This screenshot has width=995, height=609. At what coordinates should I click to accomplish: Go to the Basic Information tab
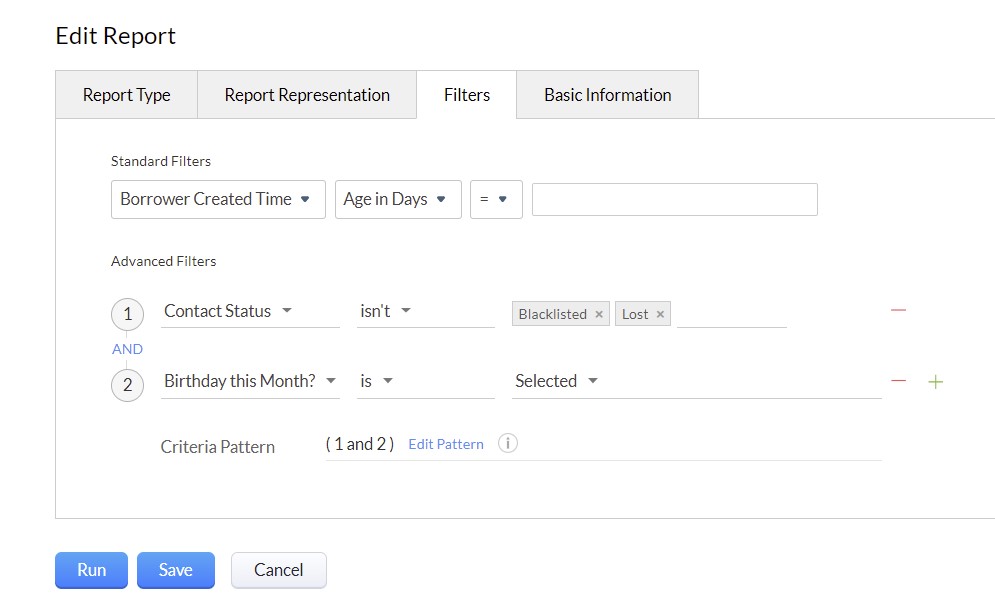[x=607, y=95]
